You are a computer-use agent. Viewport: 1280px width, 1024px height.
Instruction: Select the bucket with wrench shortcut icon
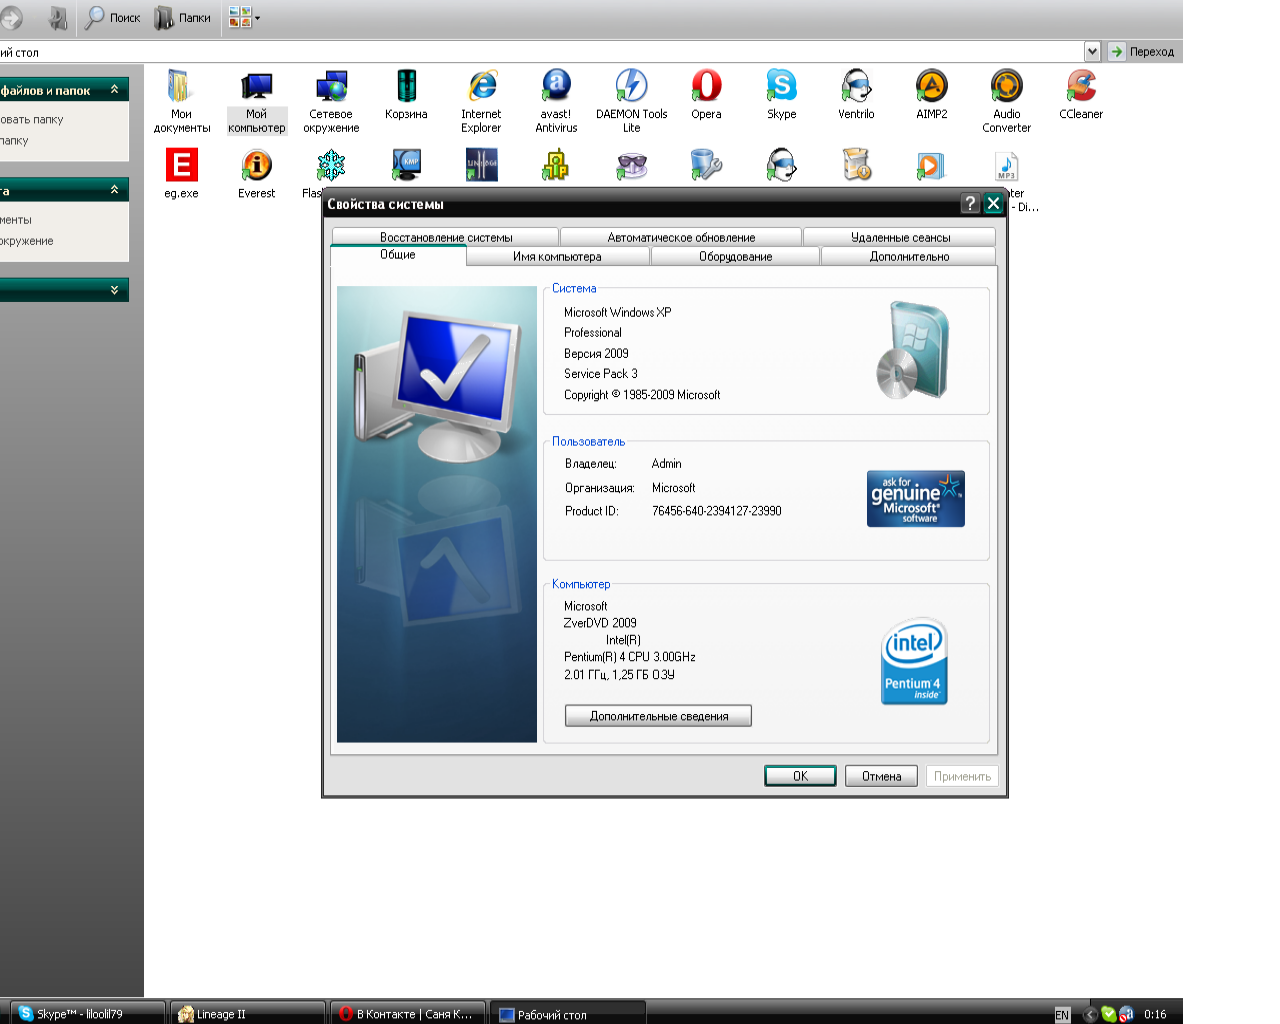706,165
